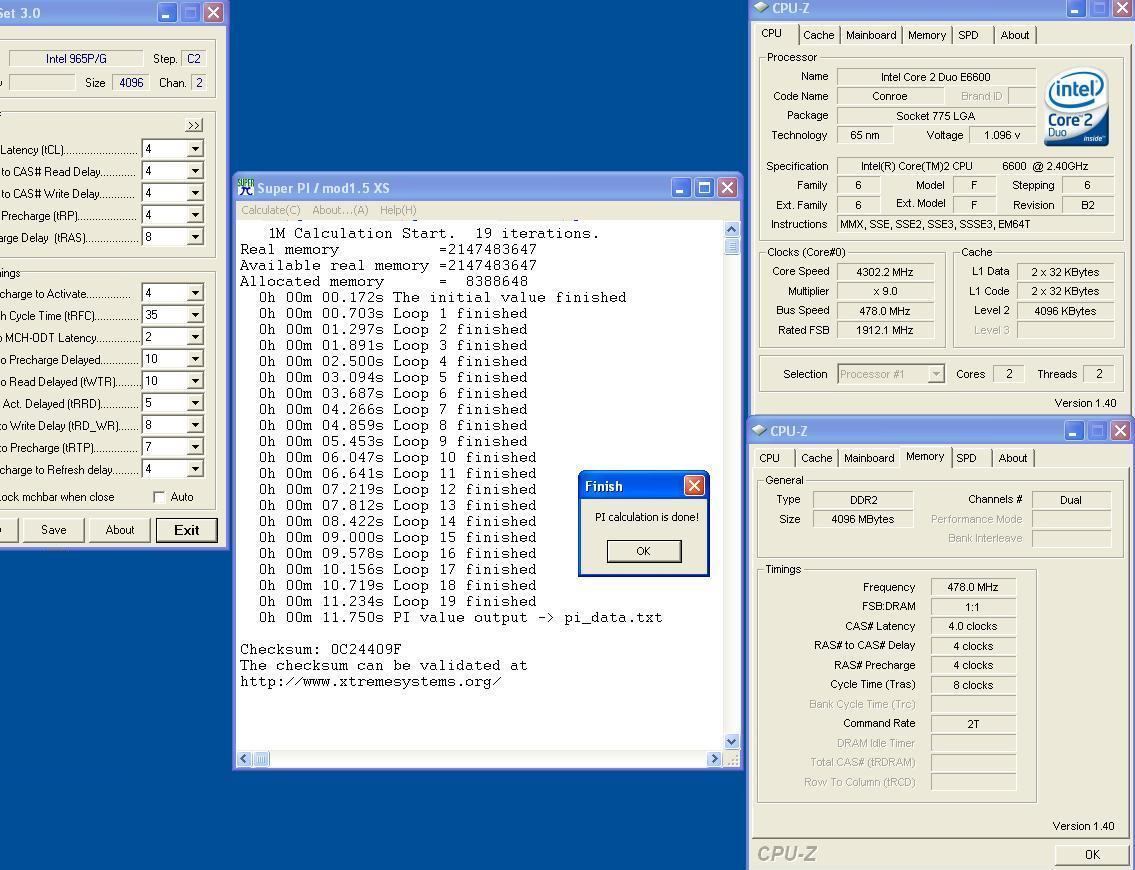Switch to Cache tab in upper CPU-Z

tap(819, 35)
